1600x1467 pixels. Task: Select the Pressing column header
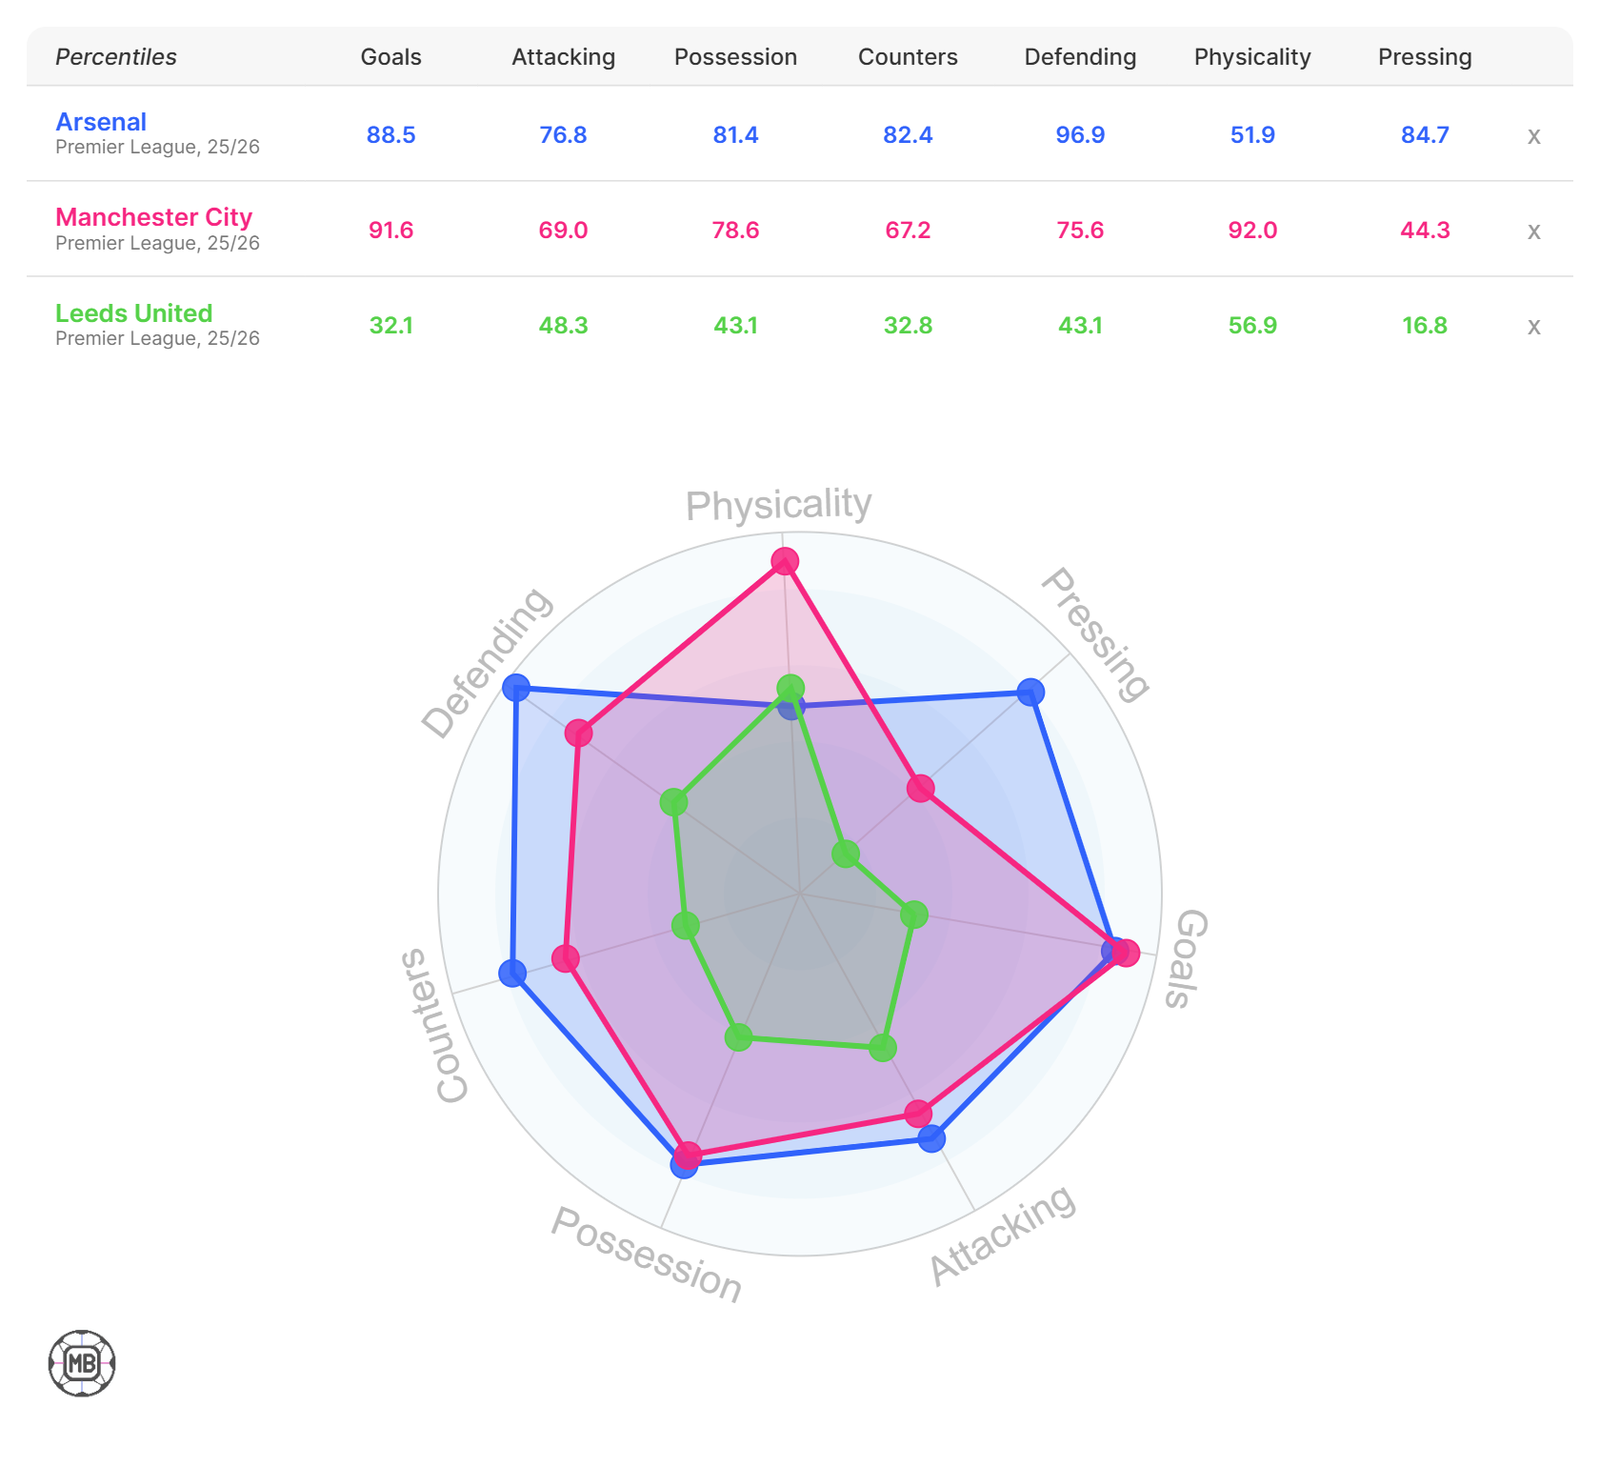coord(1425,57)
